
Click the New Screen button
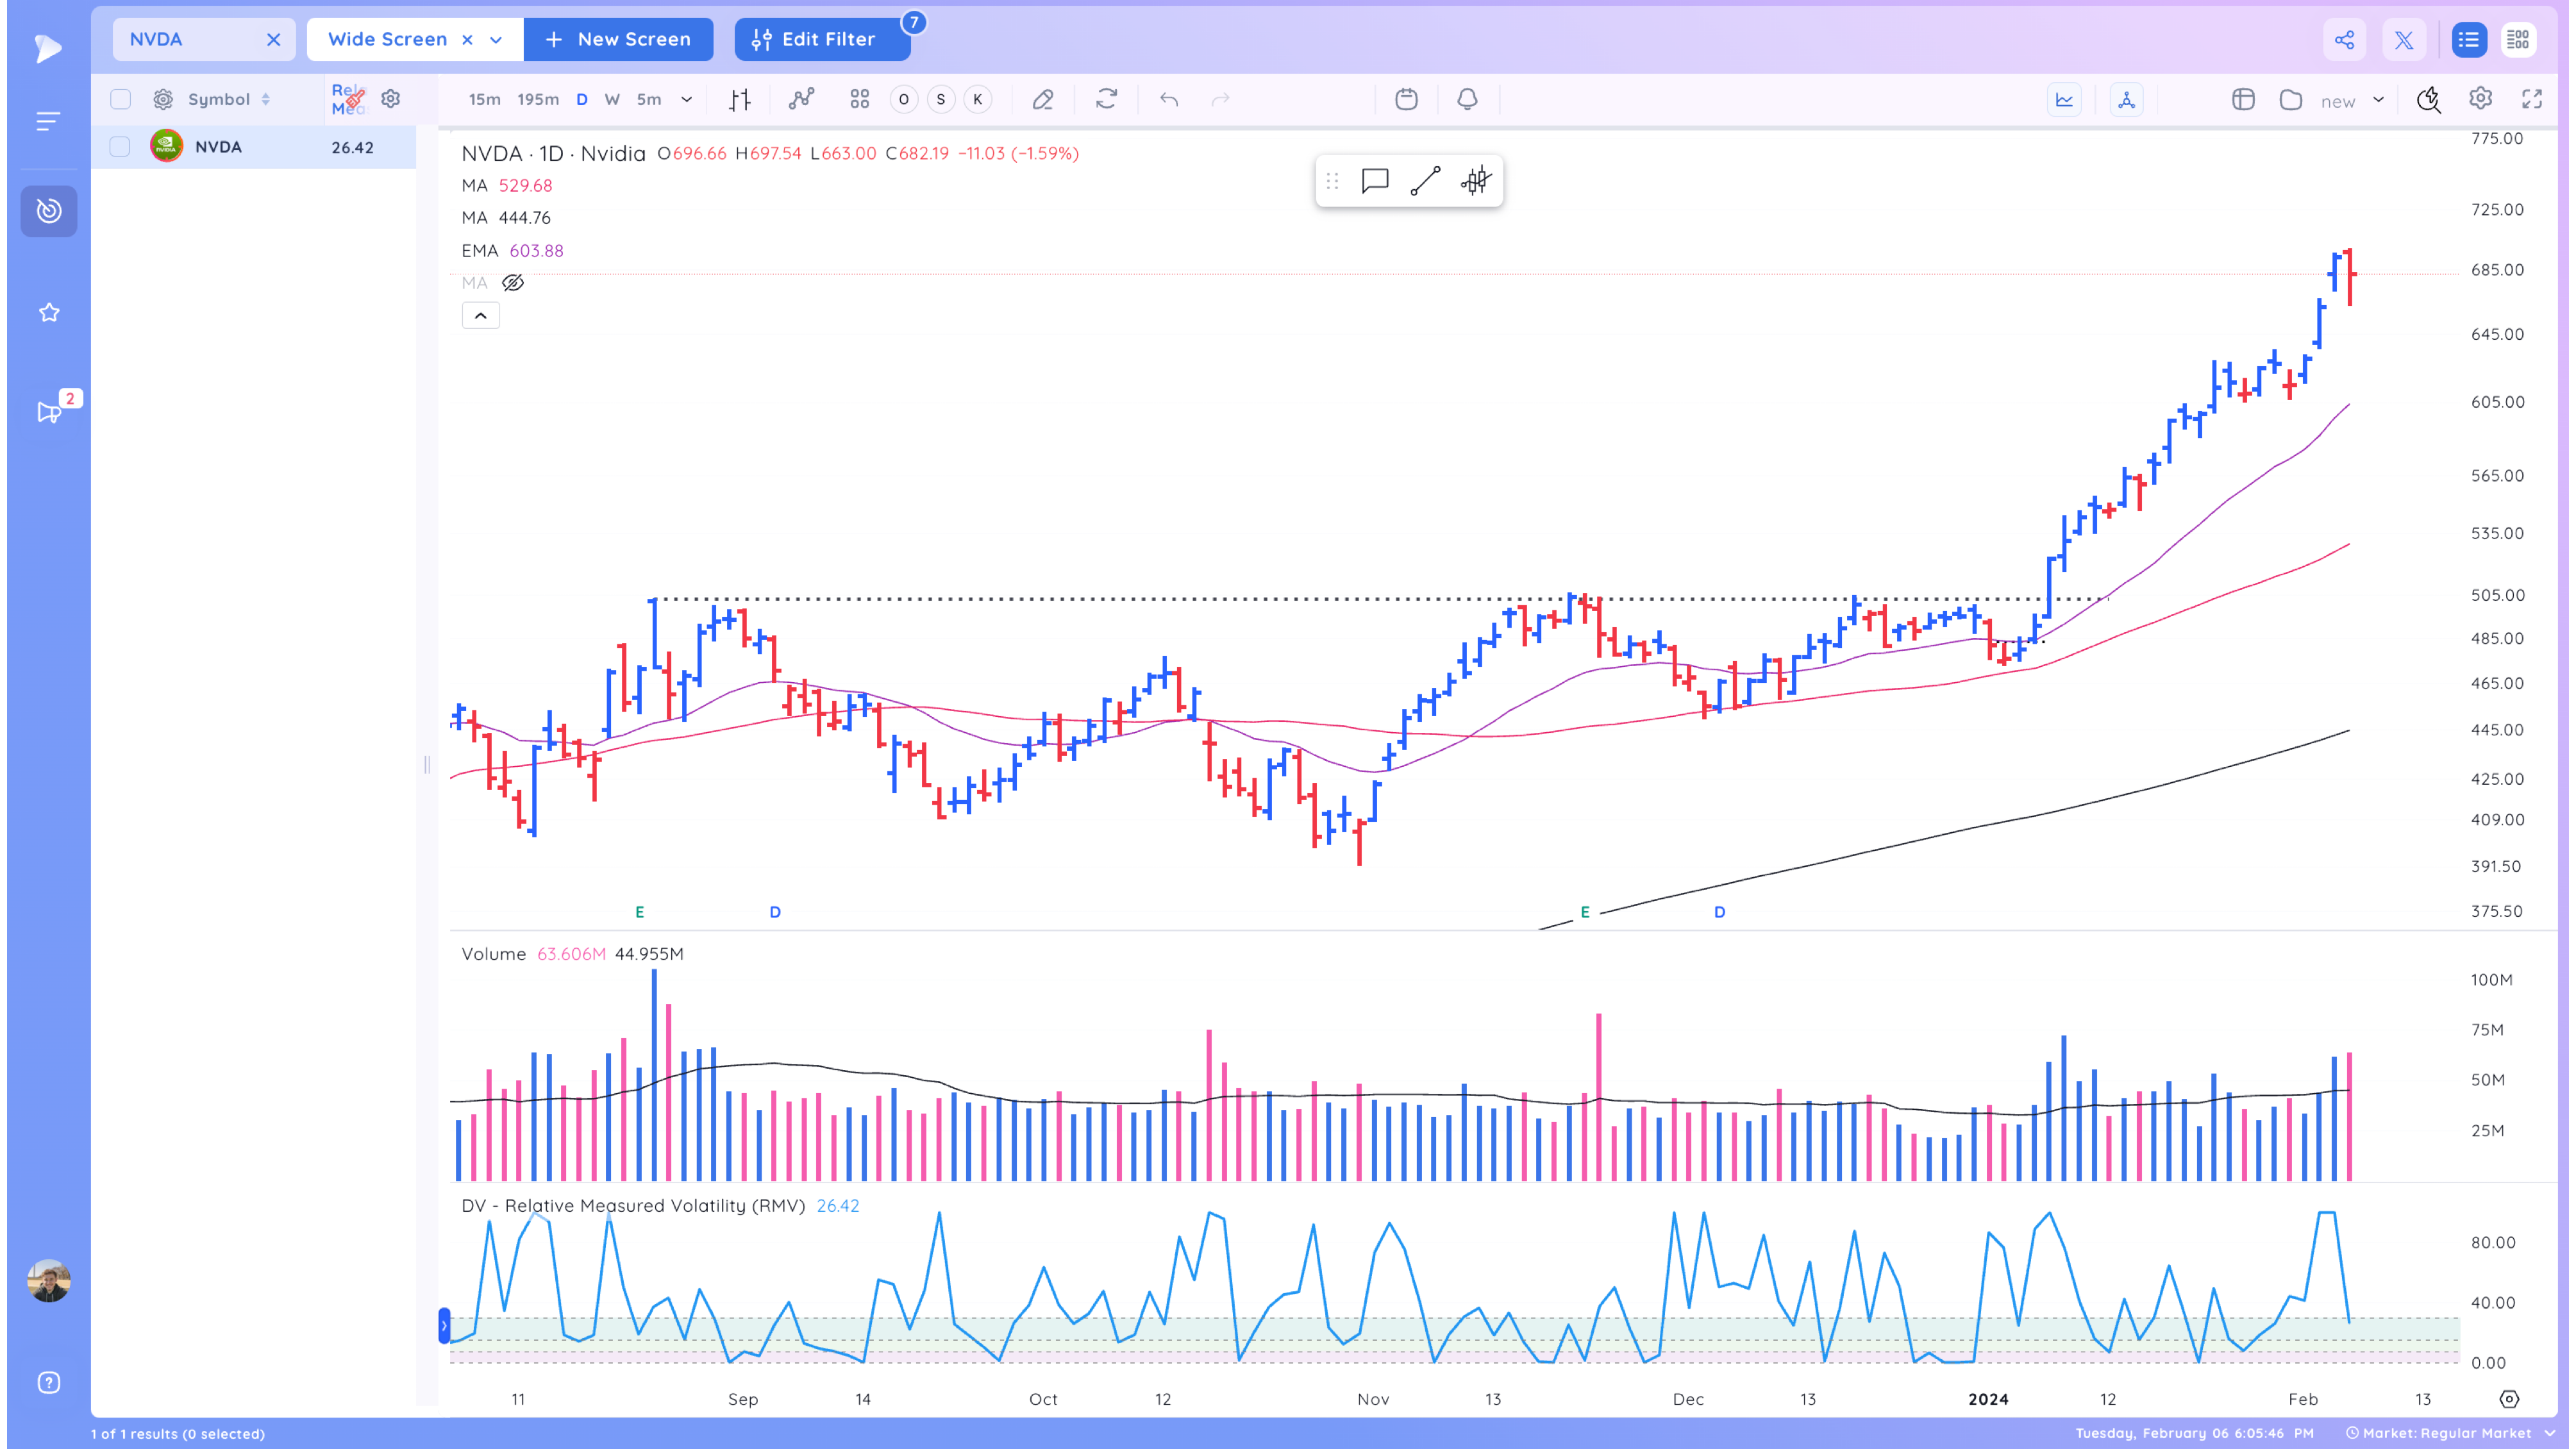pos(618,40)
